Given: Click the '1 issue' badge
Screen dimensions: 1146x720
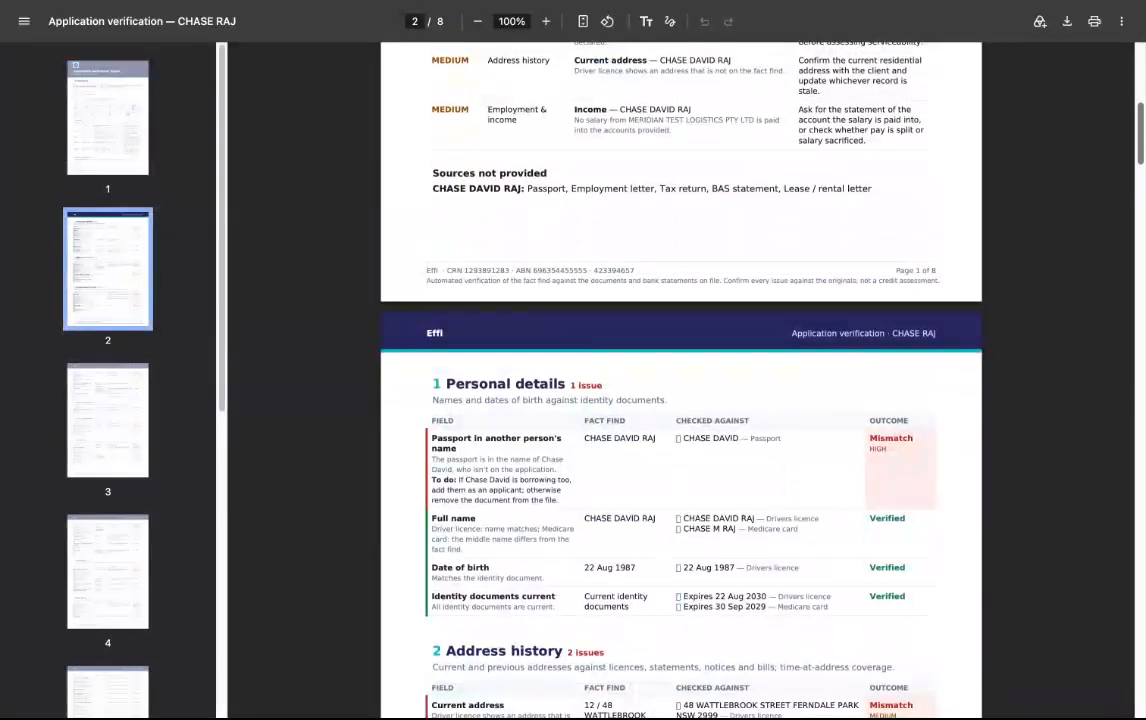Looking at the screenshot, I should [x=586, y=386].
